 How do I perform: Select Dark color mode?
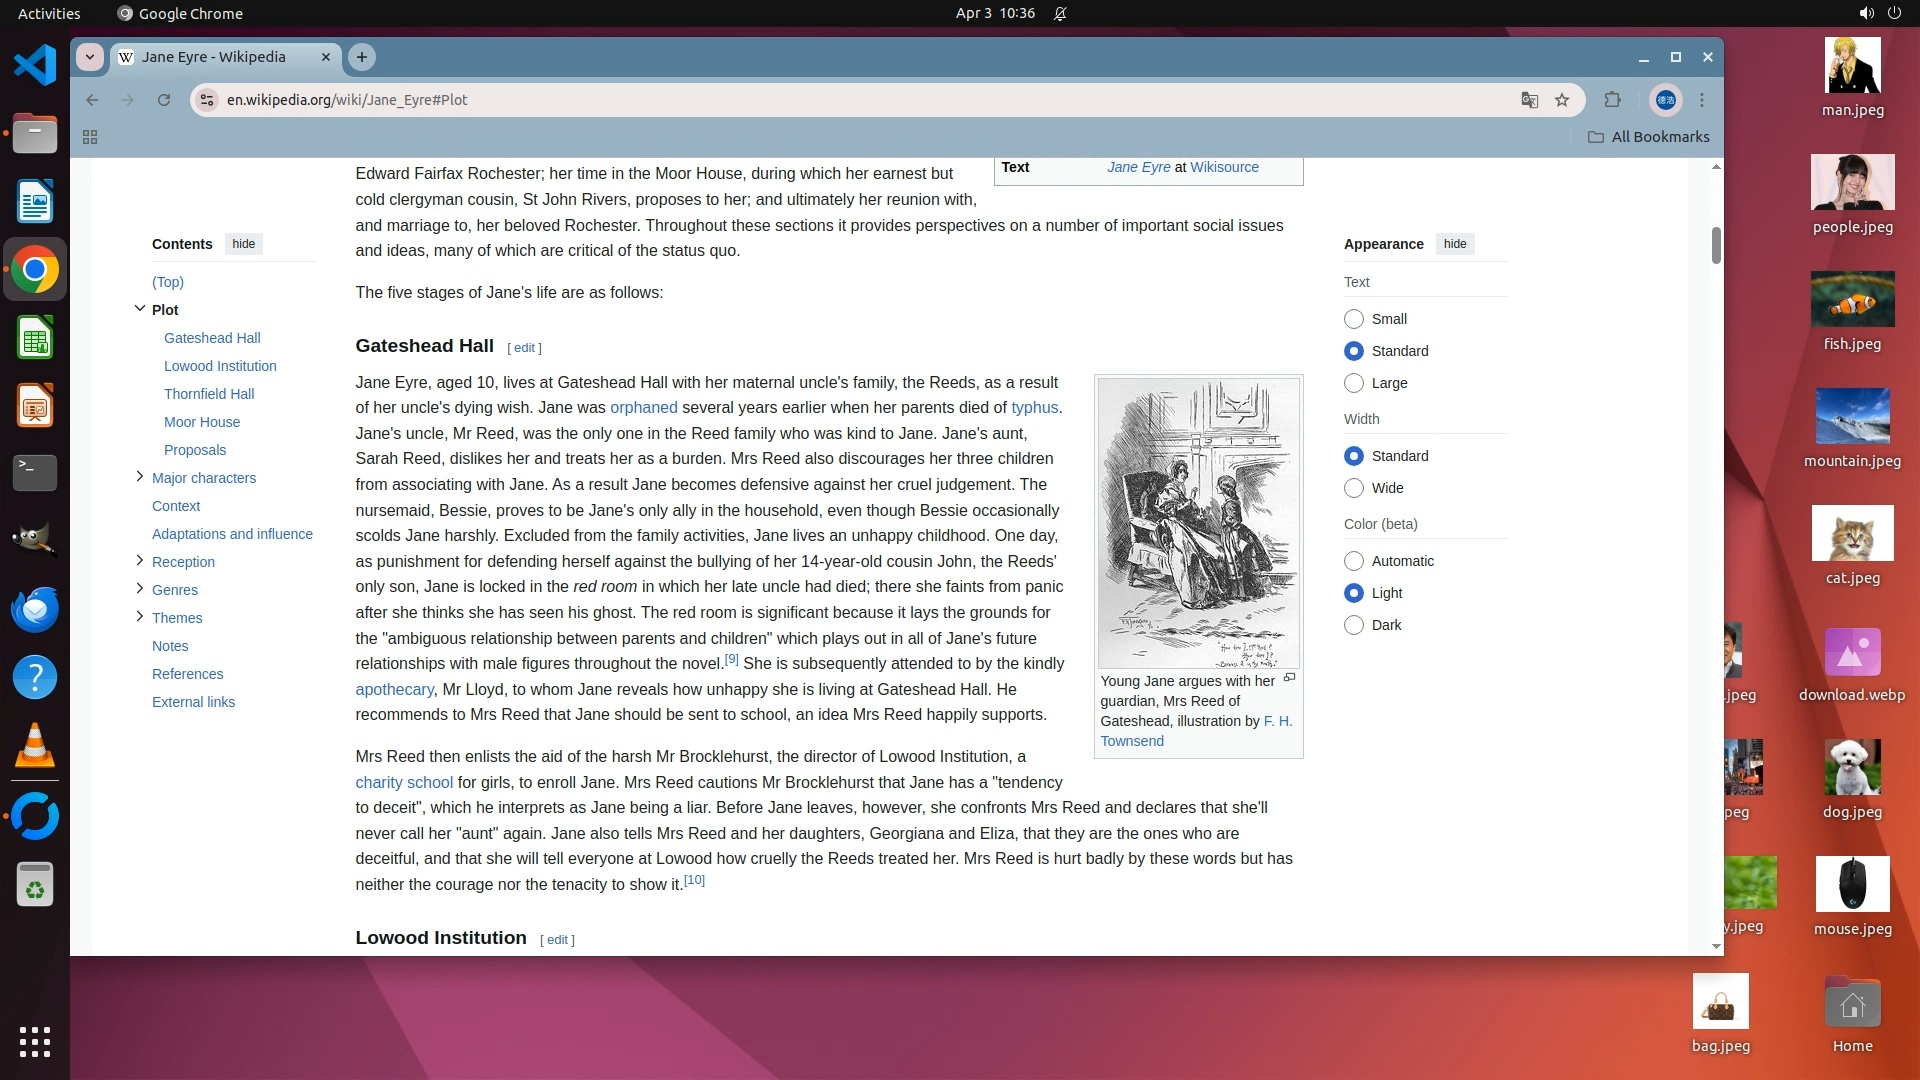[1354, 625]
